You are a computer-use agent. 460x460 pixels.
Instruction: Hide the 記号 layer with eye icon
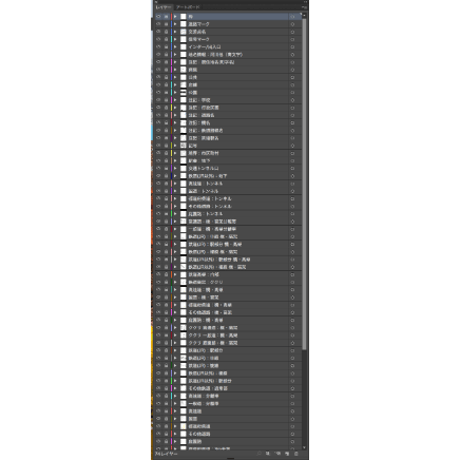pyautogui.click(x=158, y=146)
